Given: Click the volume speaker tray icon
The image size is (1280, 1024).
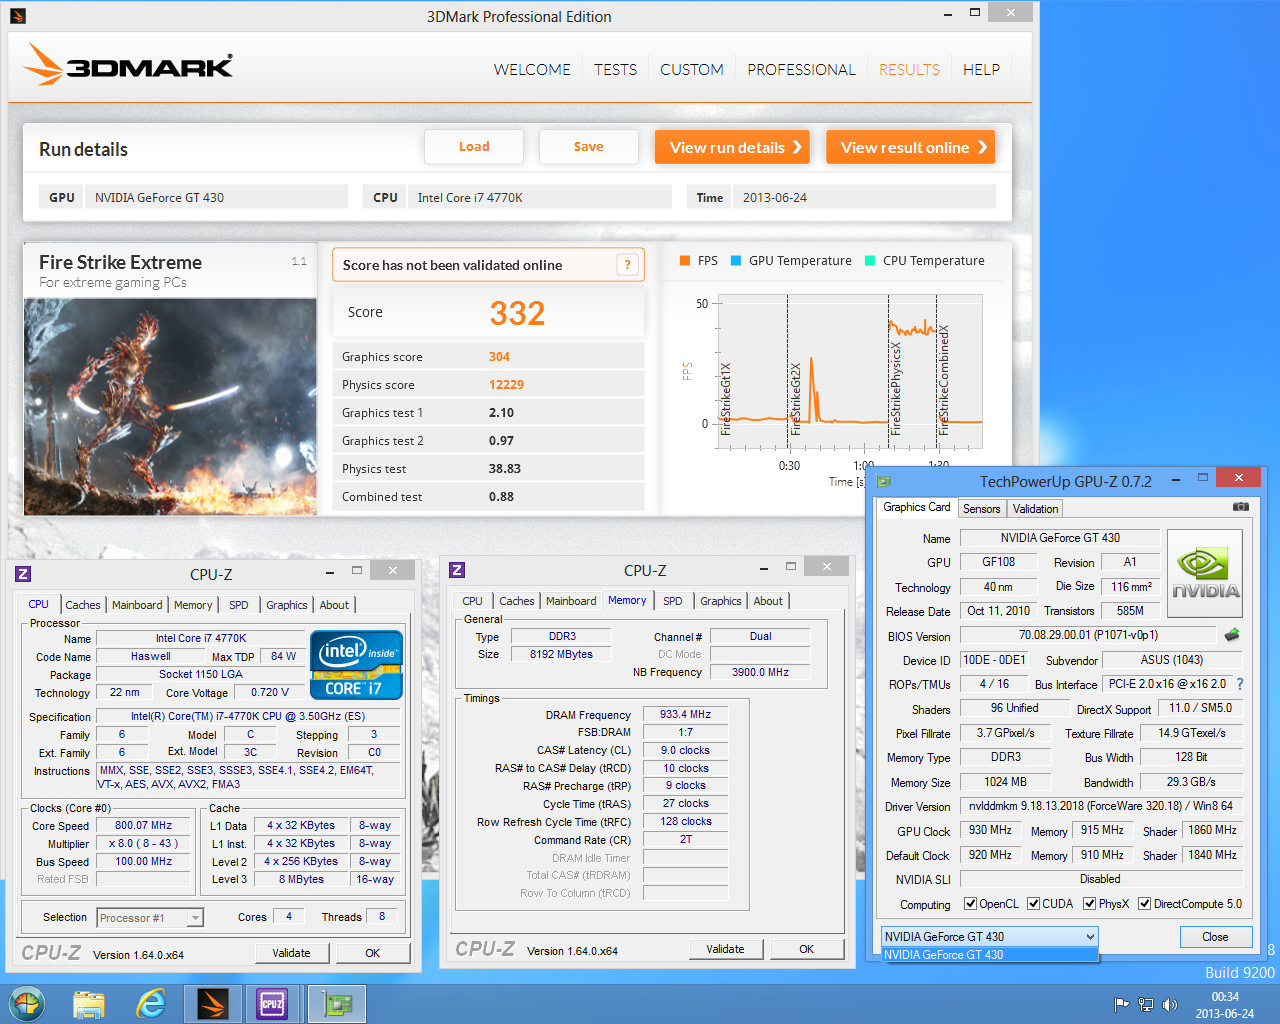Looking at the screenshot, I should pyautogui.click(x=1170, y=1004).
